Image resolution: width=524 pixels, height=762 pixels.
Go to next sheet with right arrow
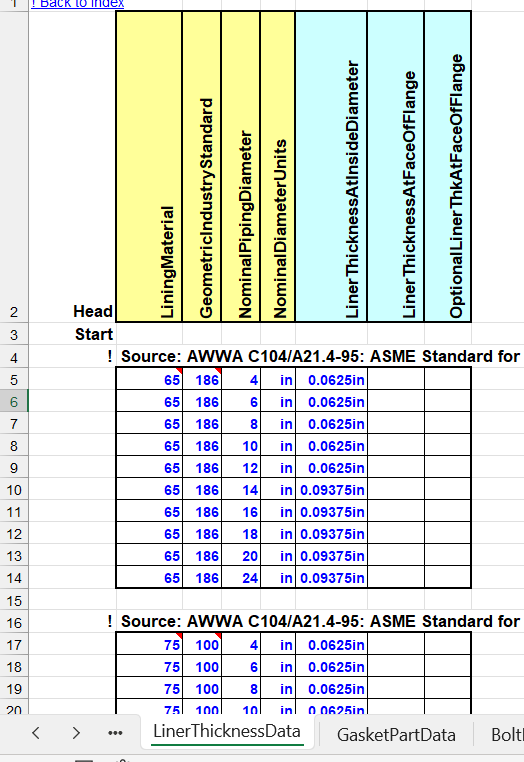76,733
